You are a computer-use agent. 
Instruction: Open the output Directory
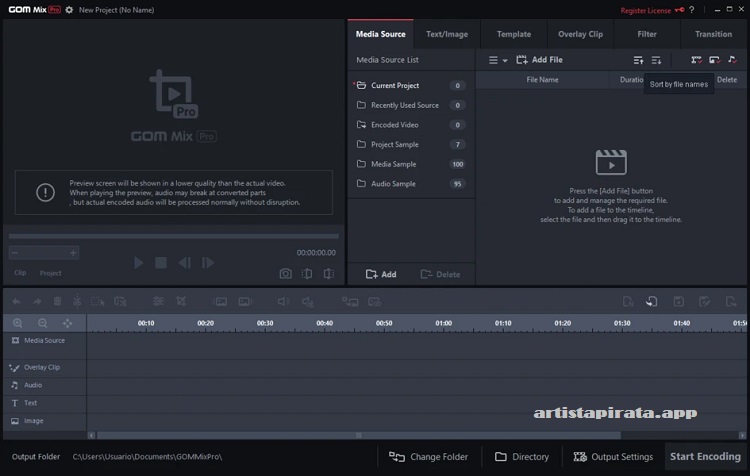(x=522, y=457)
